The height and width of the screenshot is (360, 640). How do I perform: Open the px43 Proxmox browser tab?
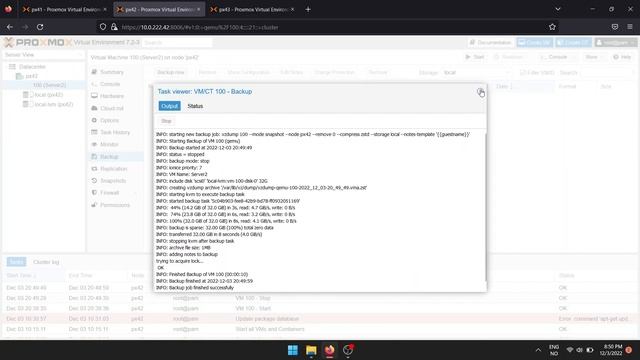(x=252, y=9)
